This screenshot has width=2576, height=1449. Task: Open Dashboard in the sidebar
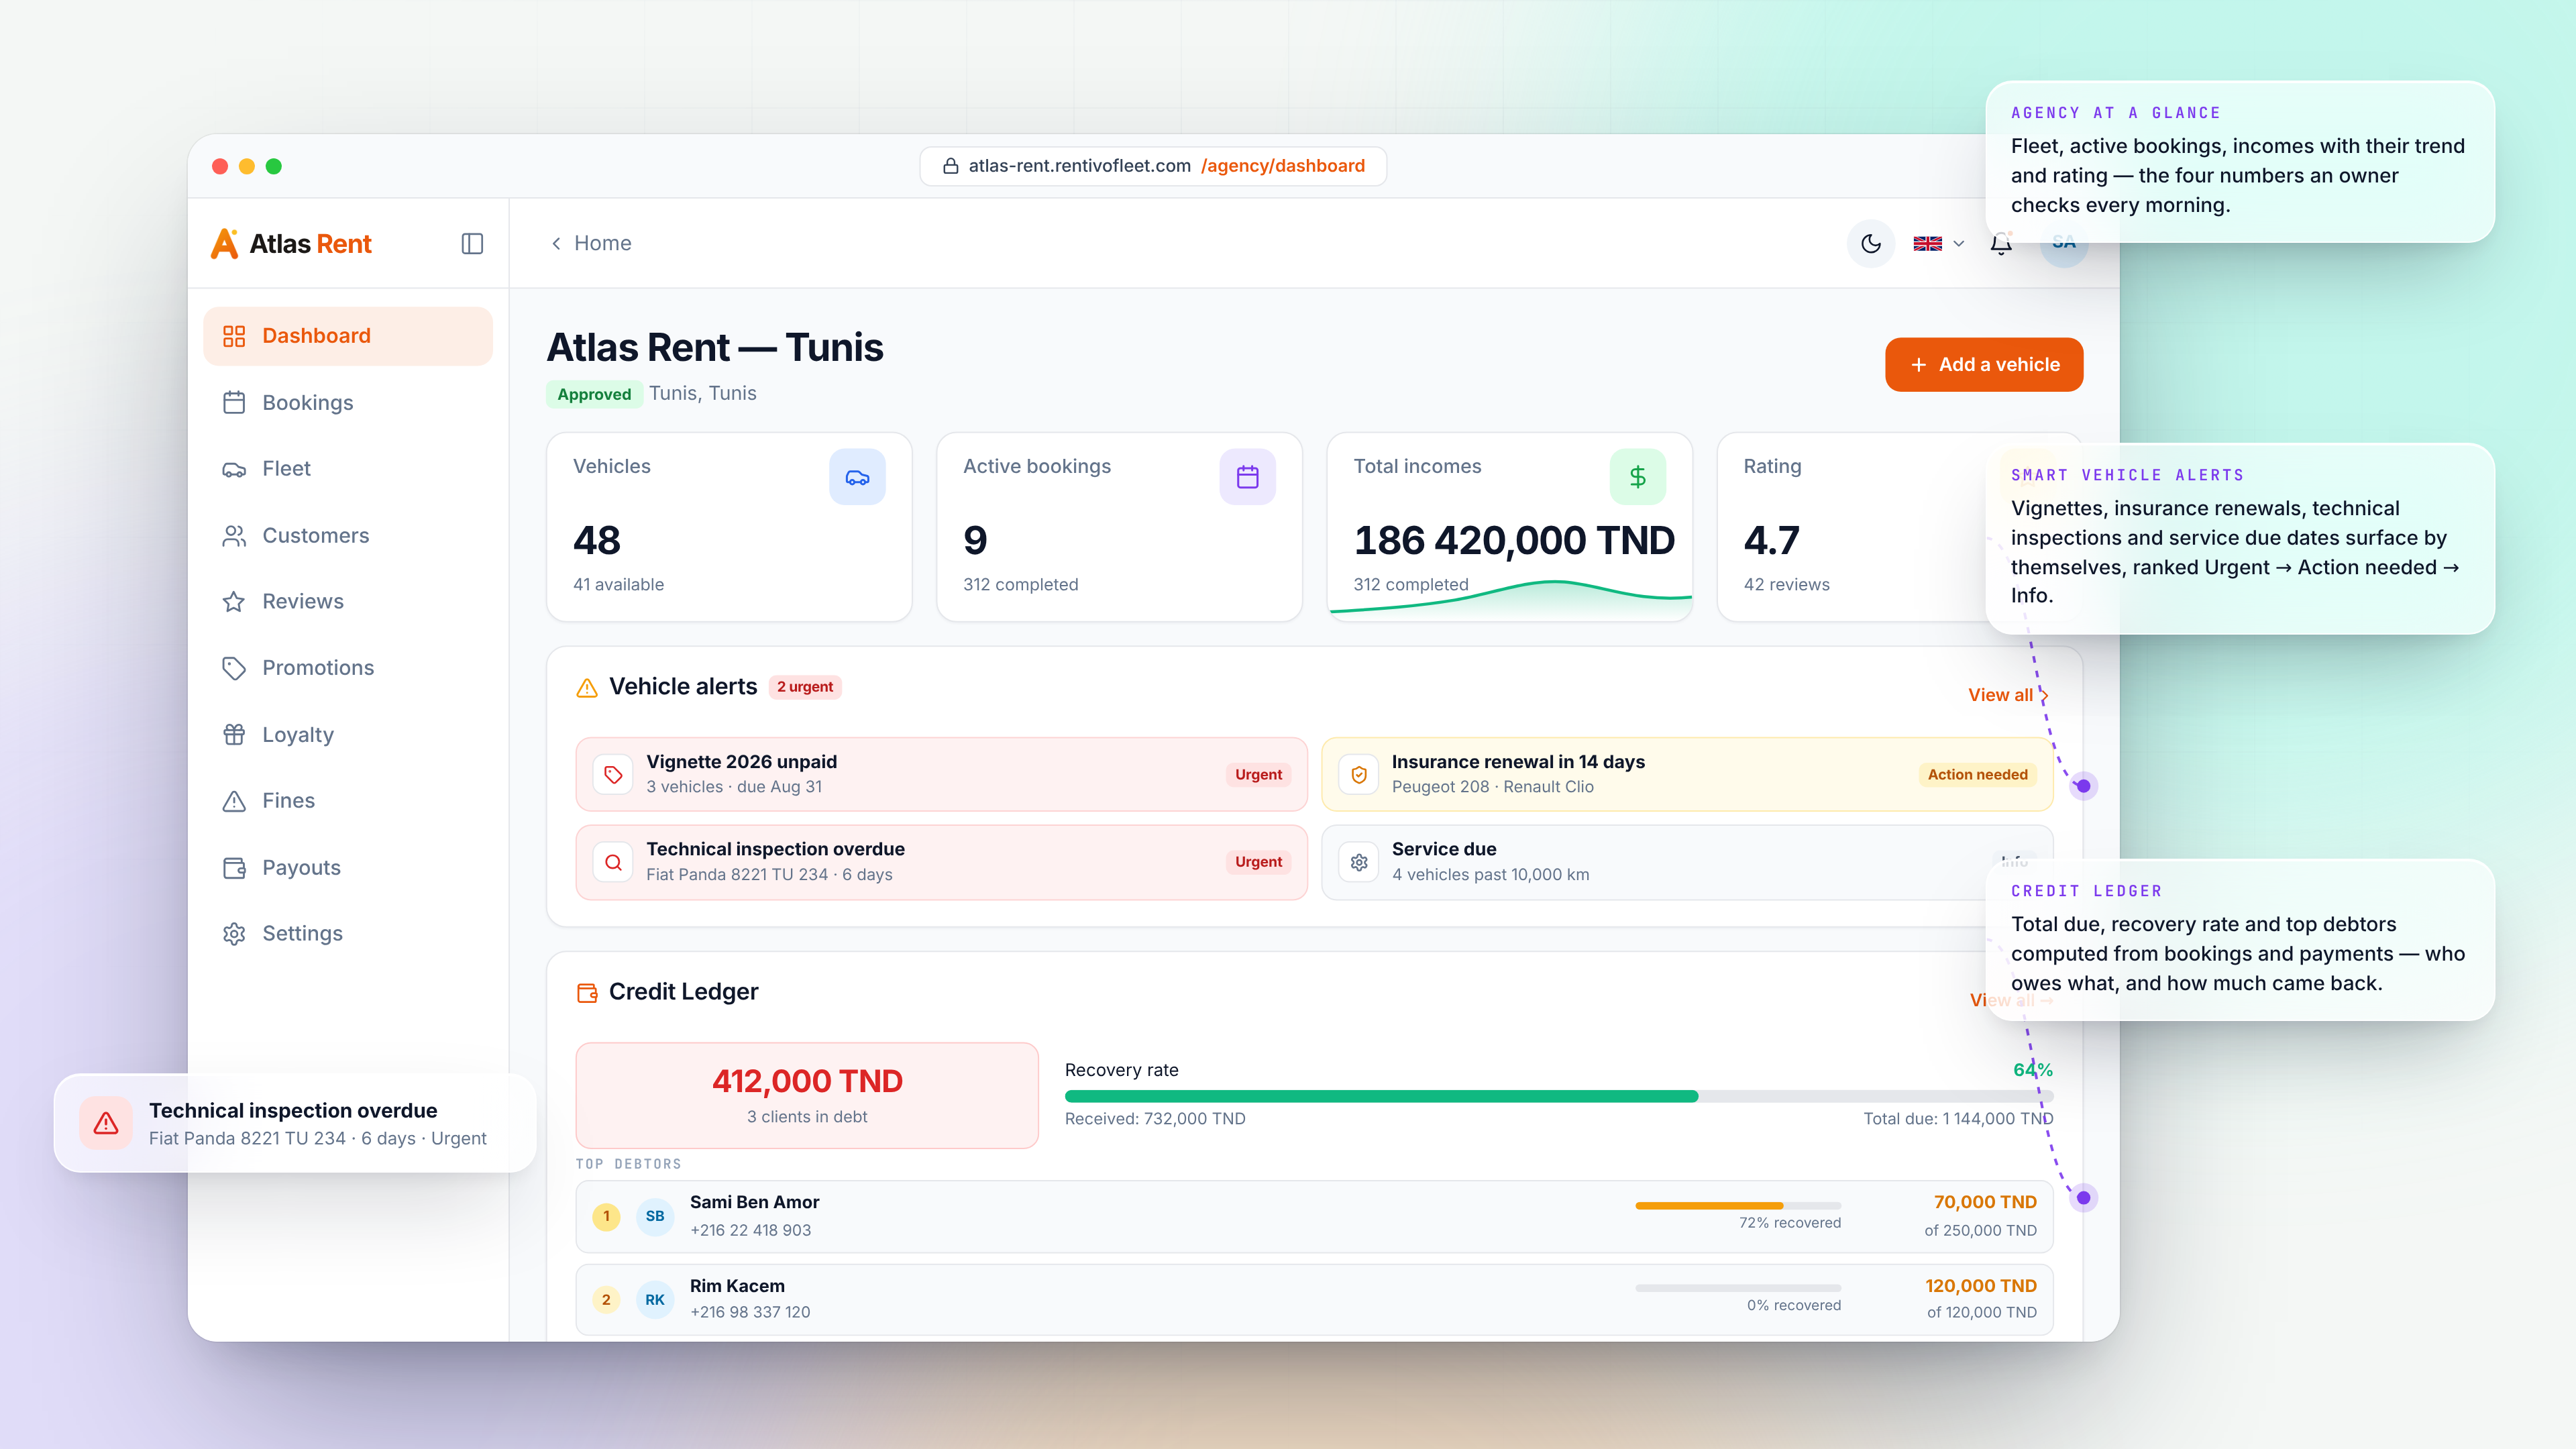coord(348,336)
